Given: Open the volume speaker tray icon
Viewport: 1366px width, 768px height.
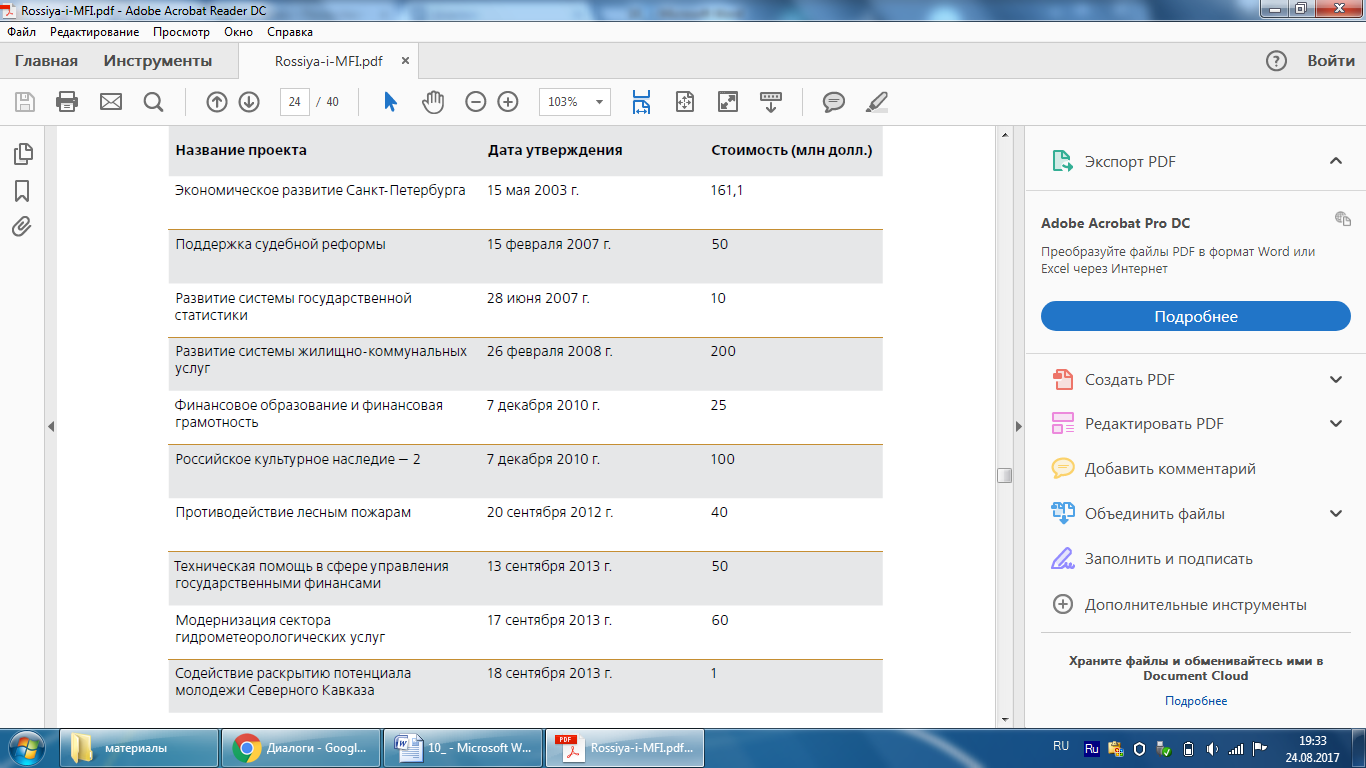Looking at the screenshot, I should click(1212, 748).
